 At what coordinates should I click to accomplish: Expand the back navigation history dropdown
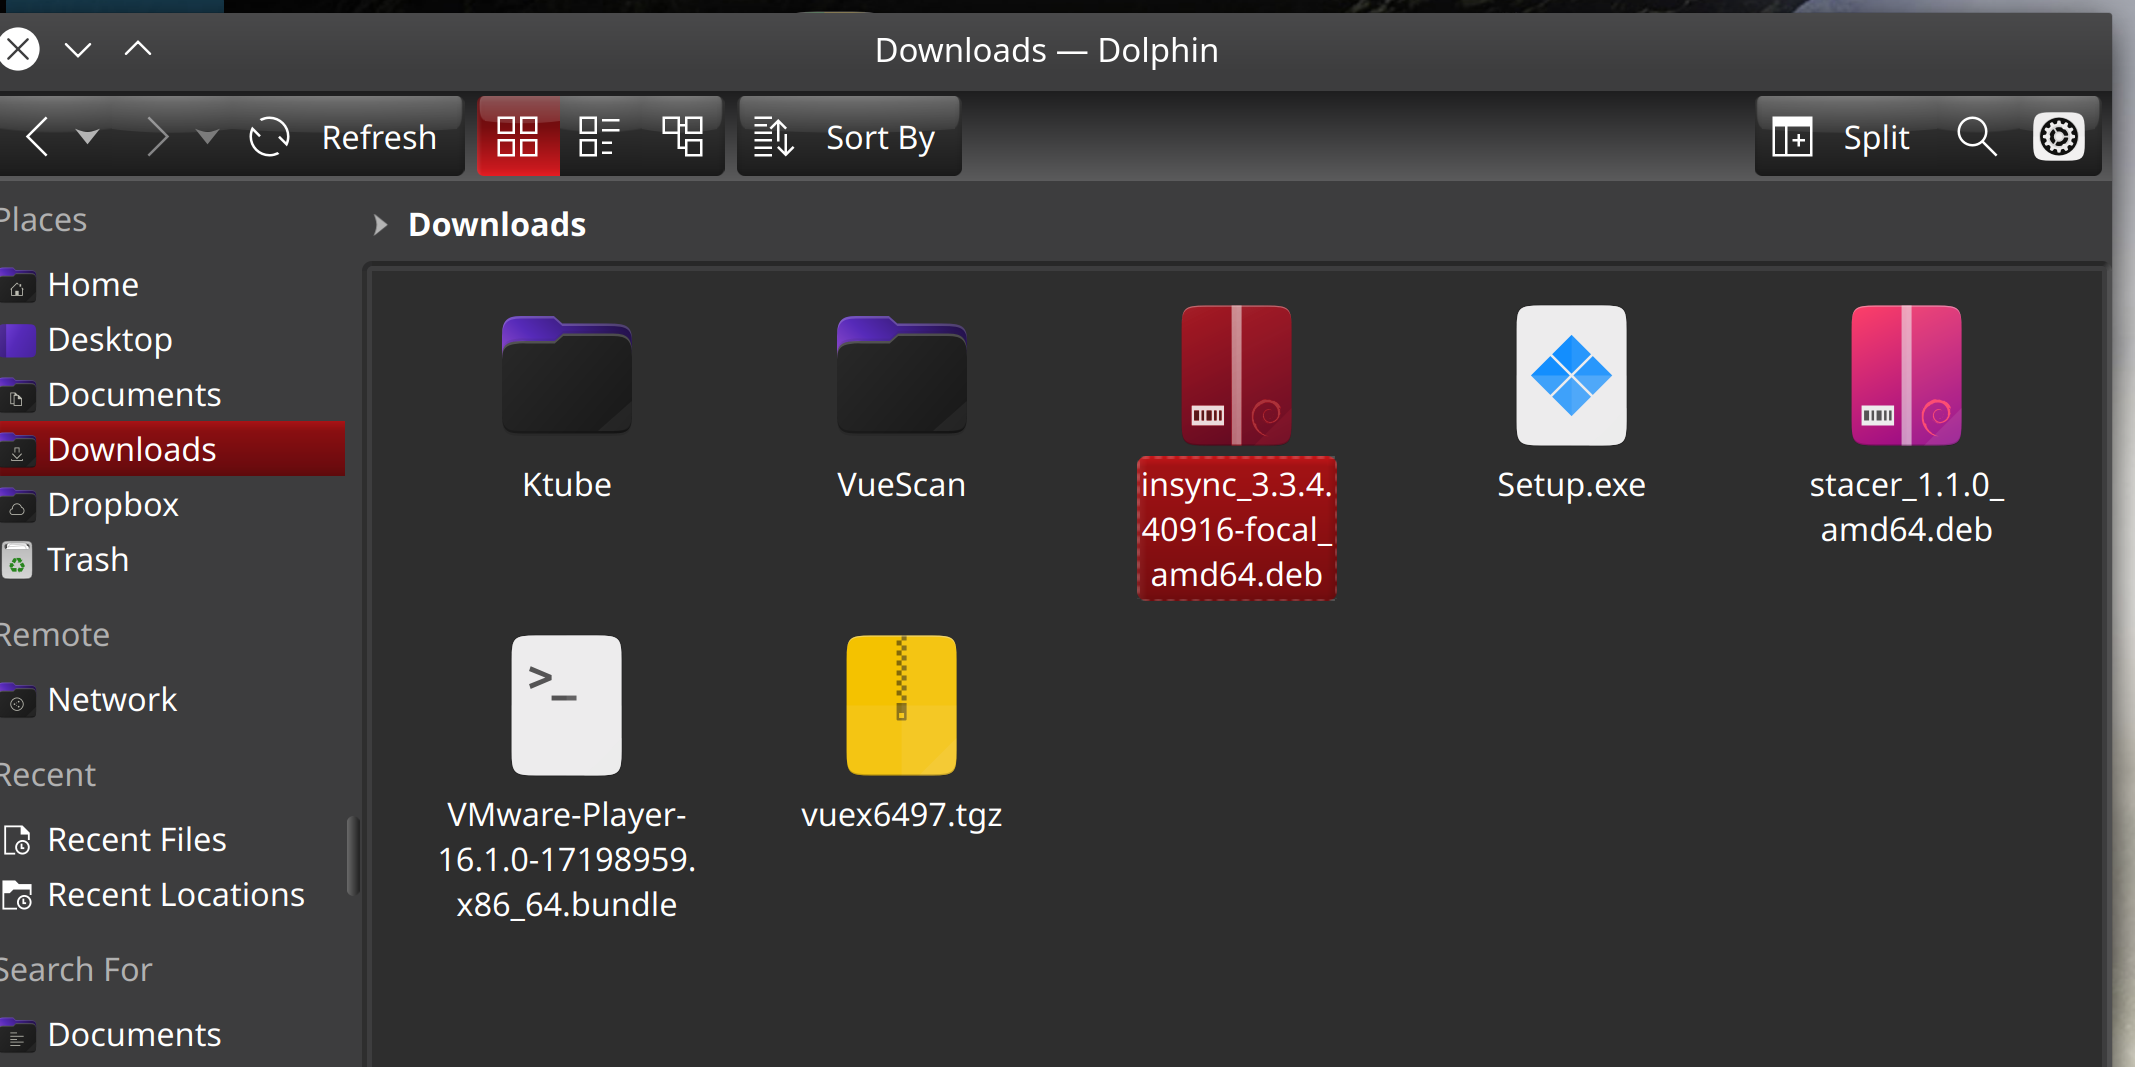(x=88, y=136)
